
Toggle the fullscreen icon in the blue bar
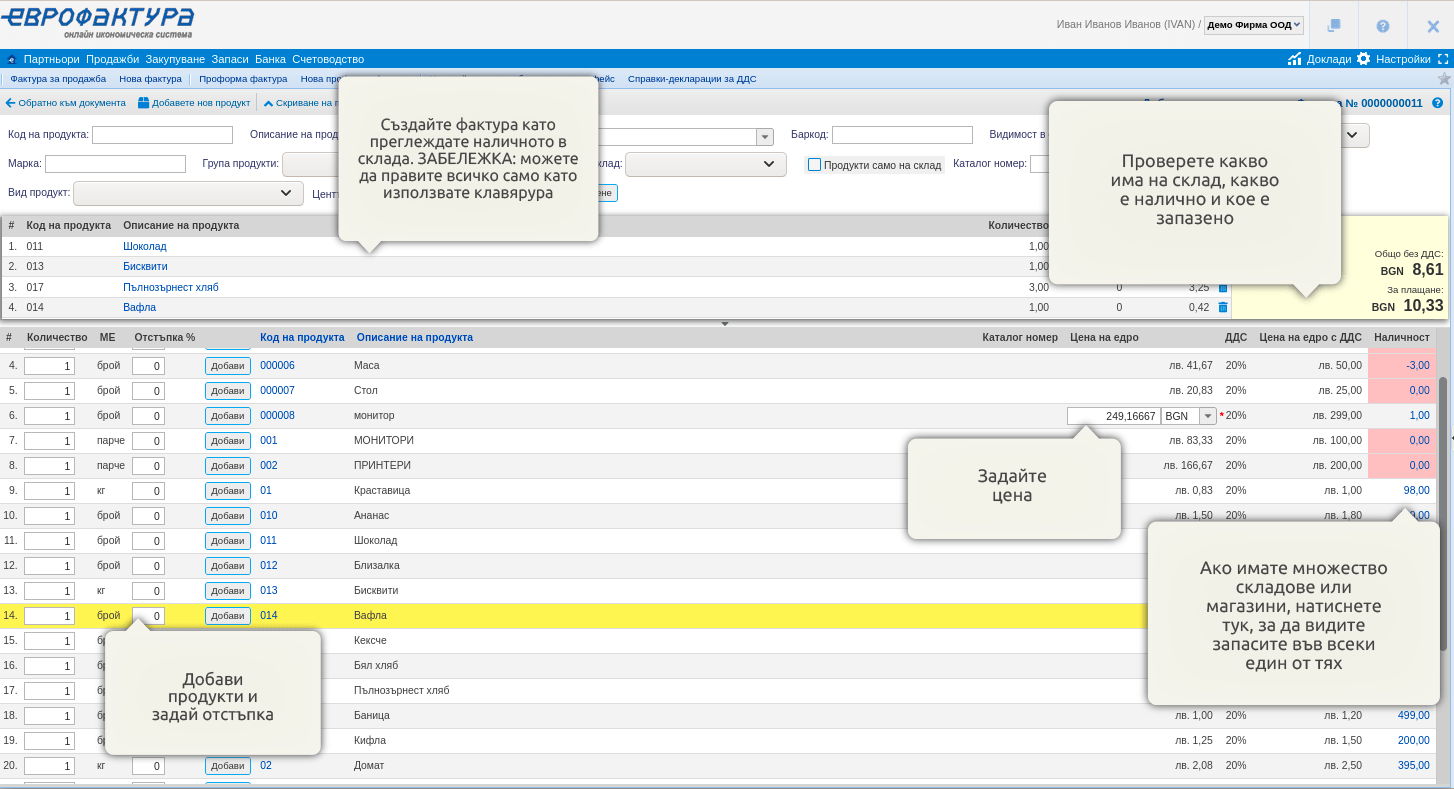pyautogui.click(x=1443, y=59)
